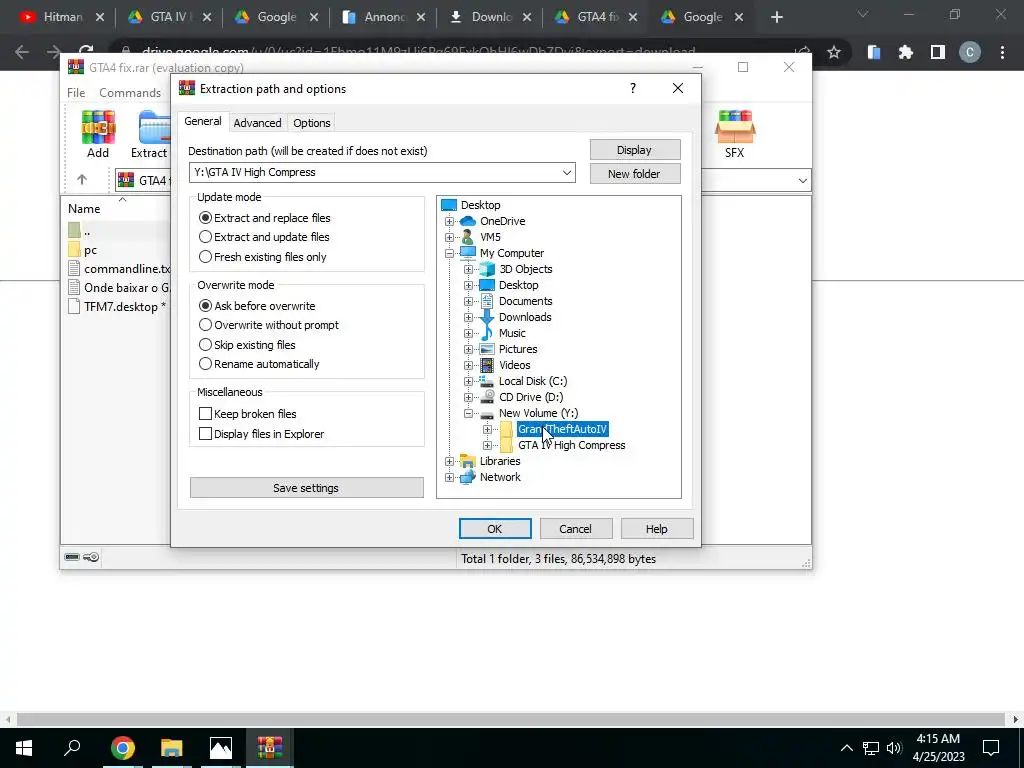This screenshot has width=1024, height=768.
Task: Select Rename automatically option
Action: pyautogui.click(x=259, y=364)
